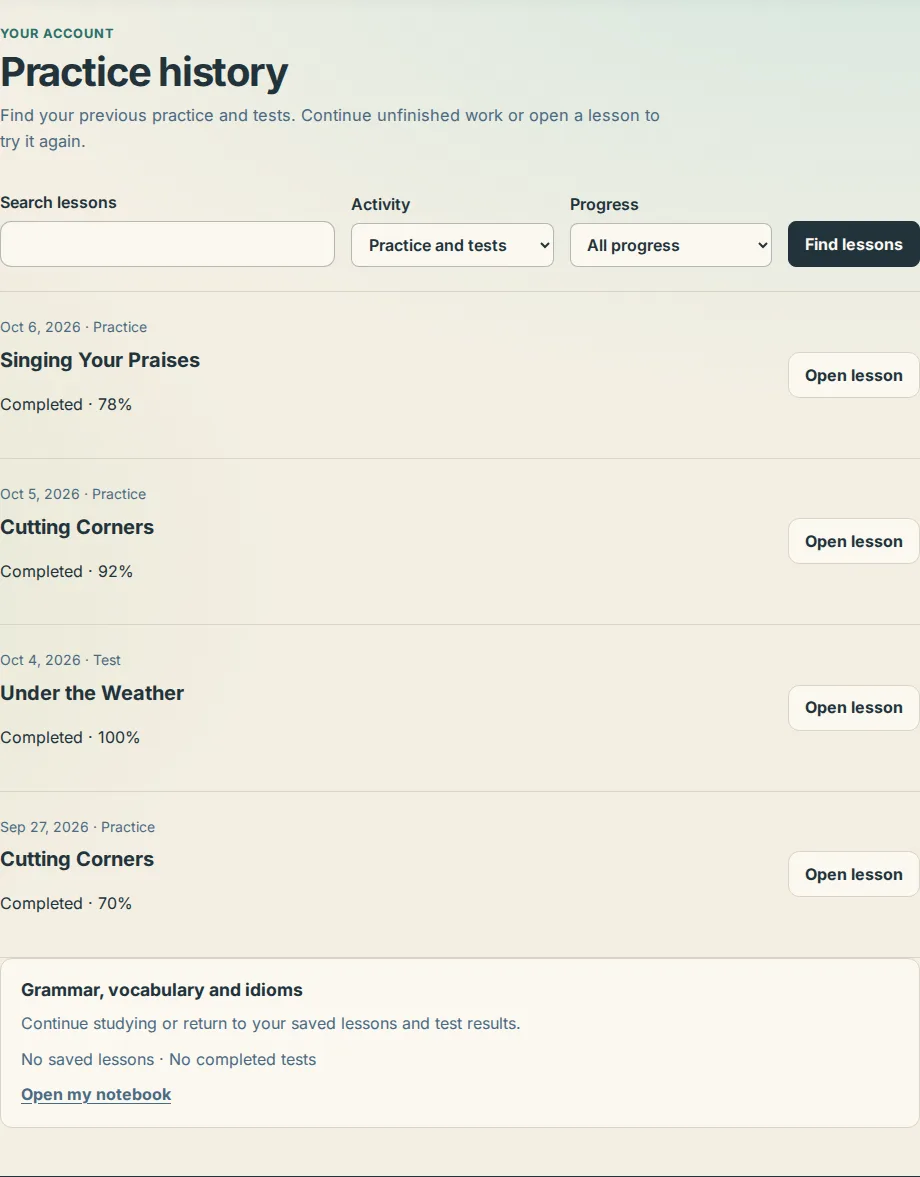The width and height of the screenshot is (920, 1177).
Task: Click the "Find your previous practice" intro paragraph
Action: 330,128
